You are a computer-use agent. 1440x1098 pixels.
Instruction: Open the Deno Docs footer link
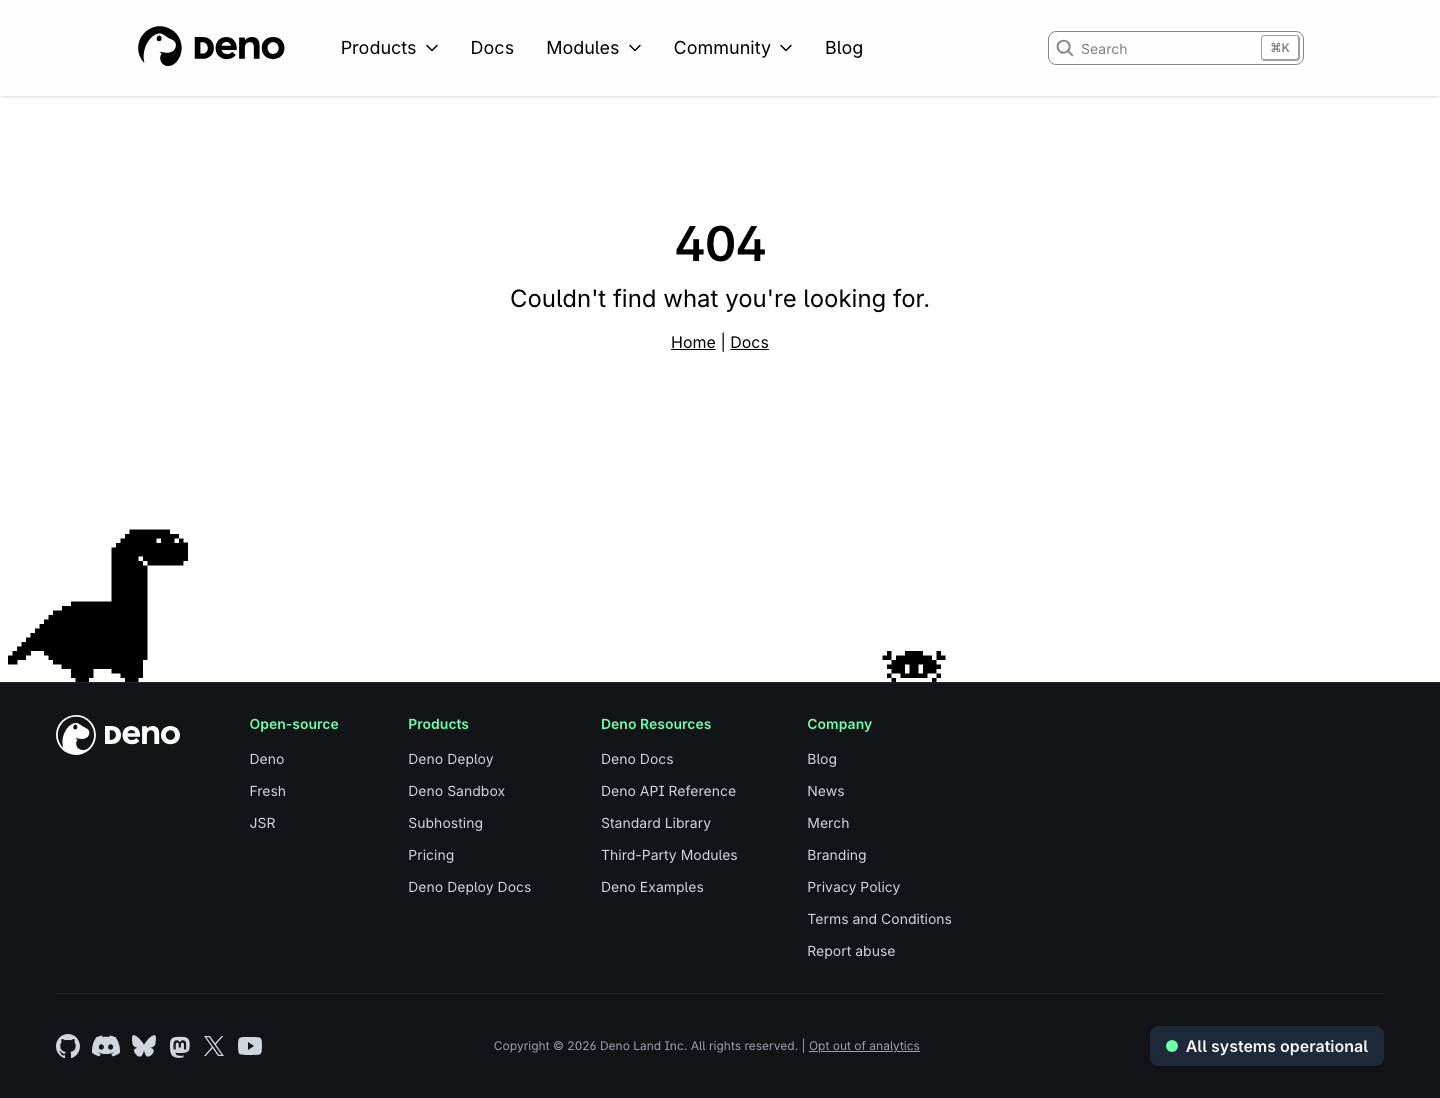coord(637,759)
